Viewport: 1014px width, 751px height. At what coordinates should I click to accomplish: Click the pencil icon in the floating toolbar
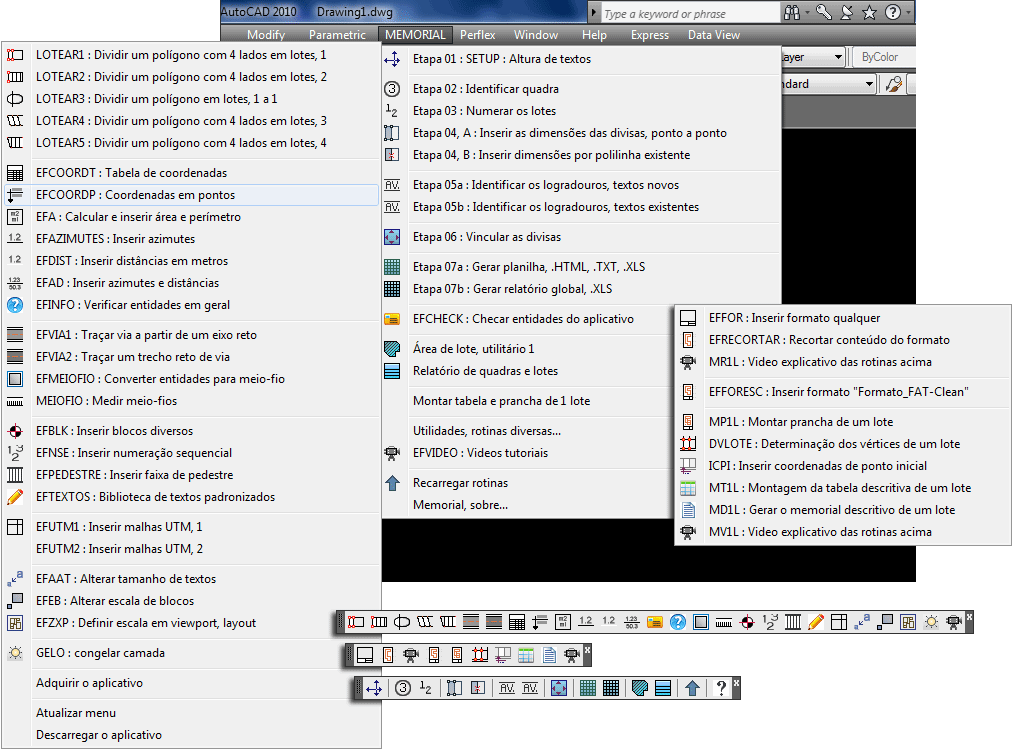coord(815,622)
